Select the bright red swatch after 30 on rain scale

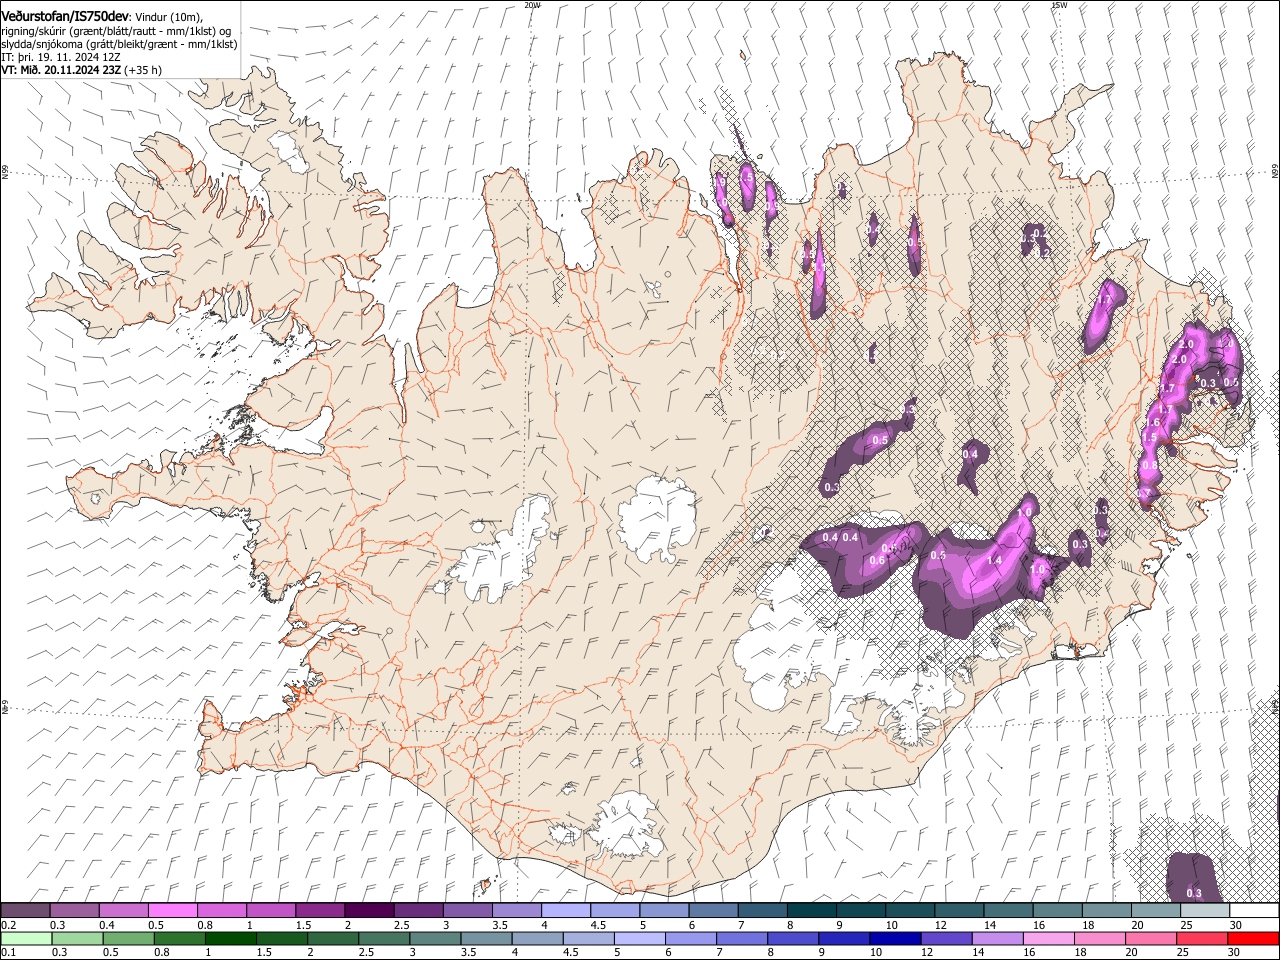click(1254, 938)
